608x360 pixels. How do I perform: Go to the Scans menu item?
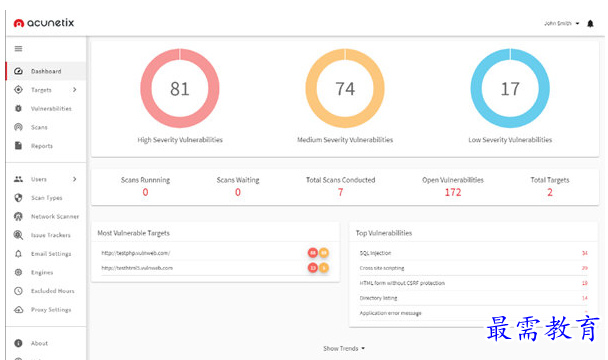[46, 127]
